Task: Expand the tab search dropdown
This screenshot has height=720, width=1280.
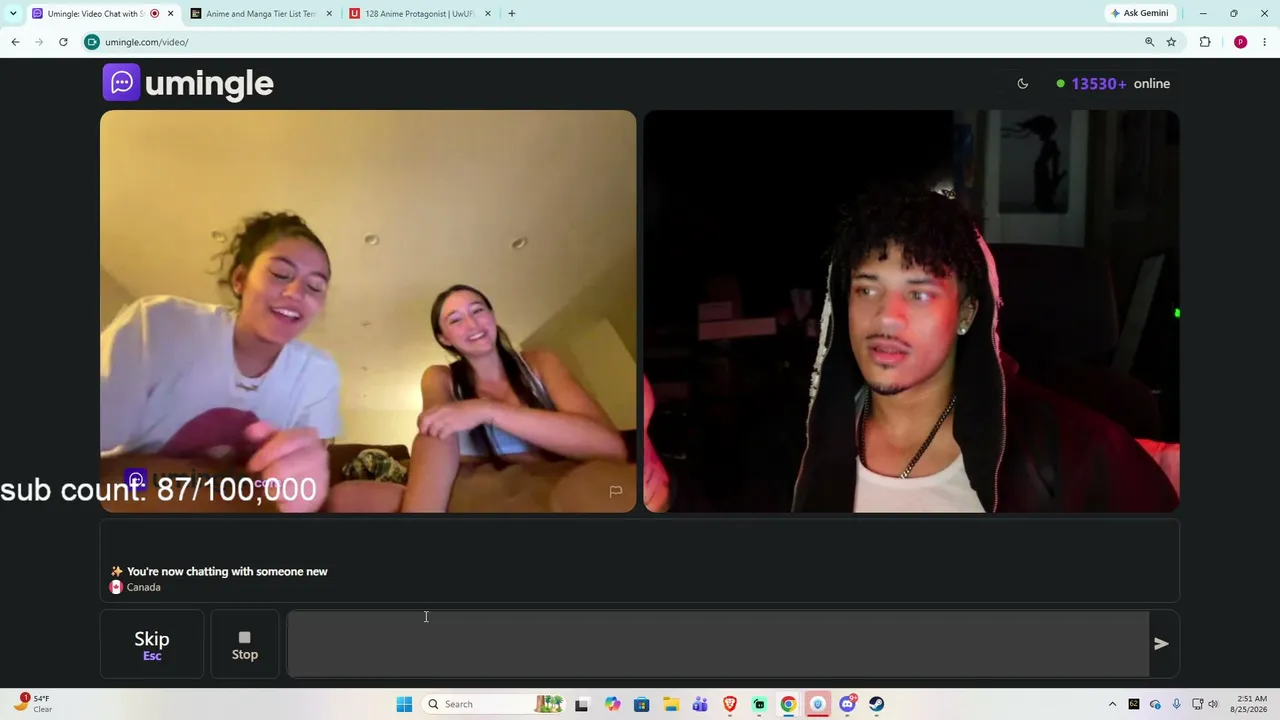Action: (13, 14)
